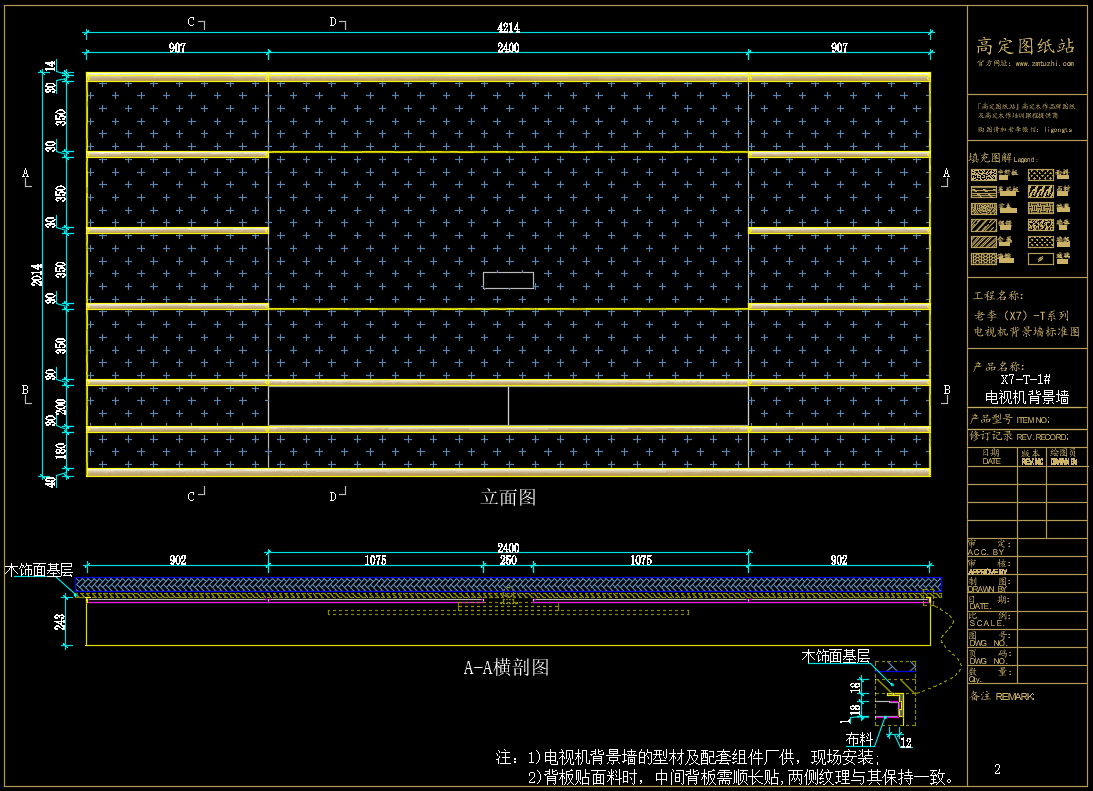Click the A-A横剖图 section title

pyautogui.click(x=506, y=667)
